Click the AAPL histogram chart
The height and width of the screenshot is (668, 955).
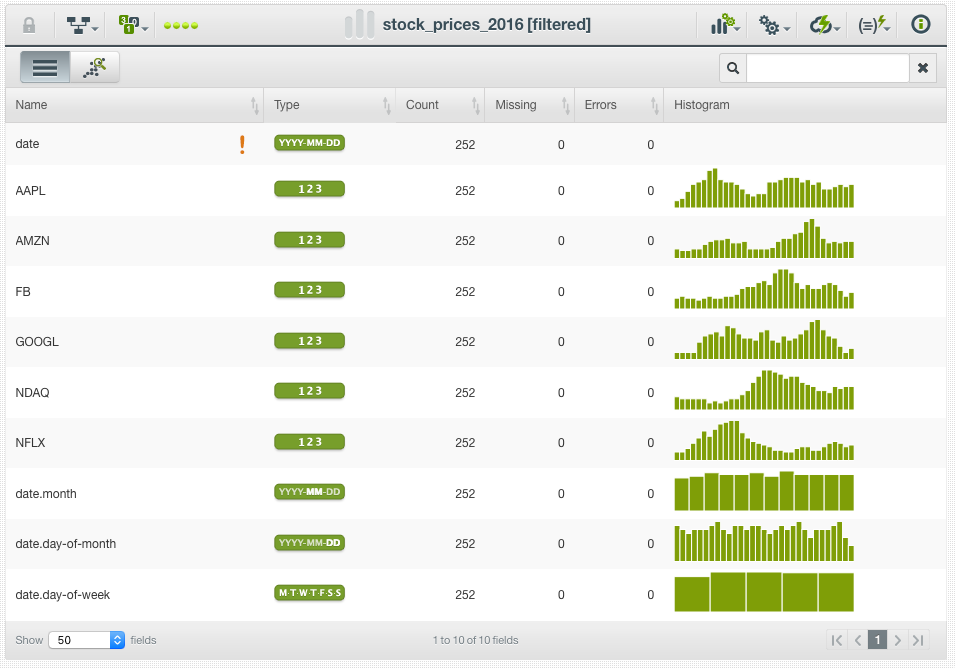tap(764, 190)
